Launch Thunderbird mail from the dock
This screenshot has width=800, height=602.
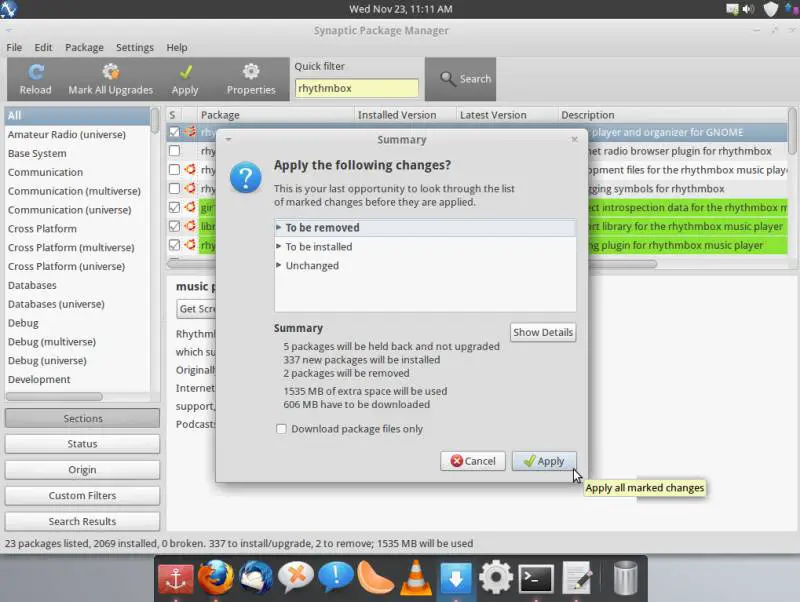(256, 578)
